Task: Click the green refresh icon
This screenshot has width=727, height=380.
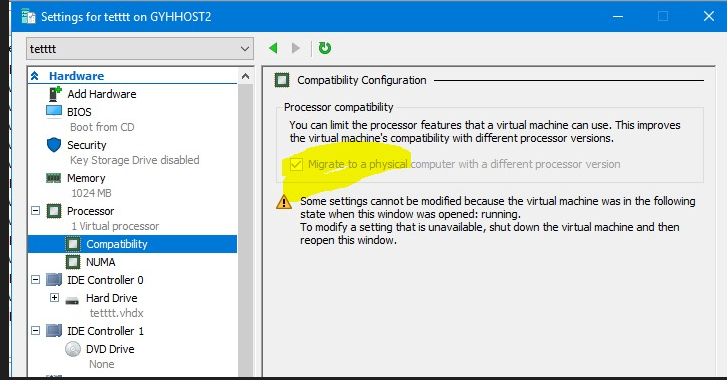Action: (x=325, y=48)
